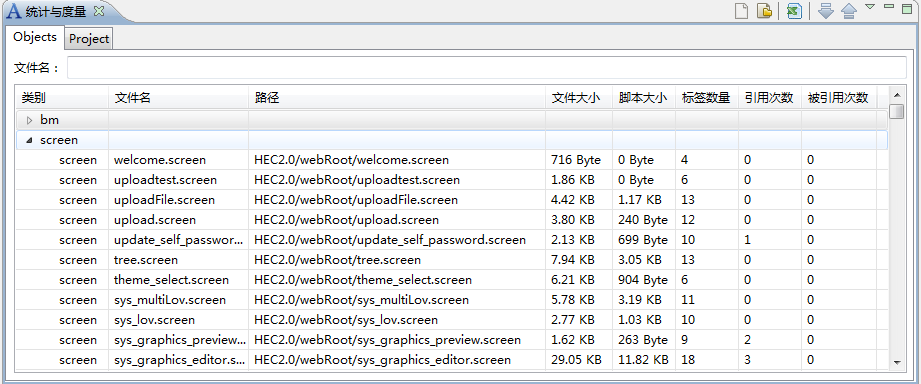This screenshot has height=384, width=921.
Task: Click the 1.86 KB file size cell
Action: [x=573, y=180]
